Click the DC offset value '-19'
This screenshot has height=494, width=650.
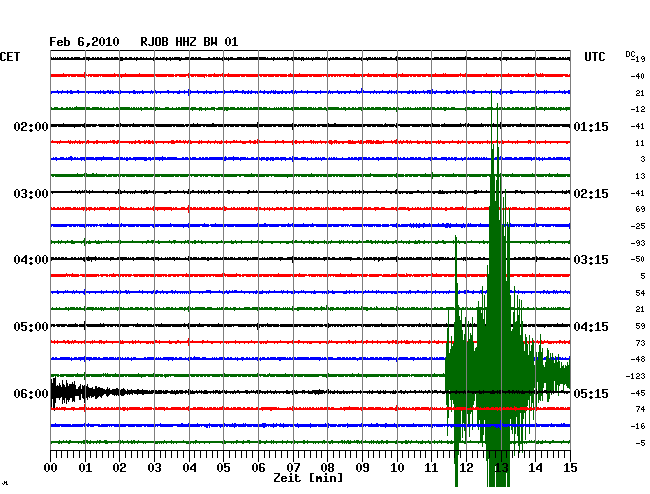639,59
